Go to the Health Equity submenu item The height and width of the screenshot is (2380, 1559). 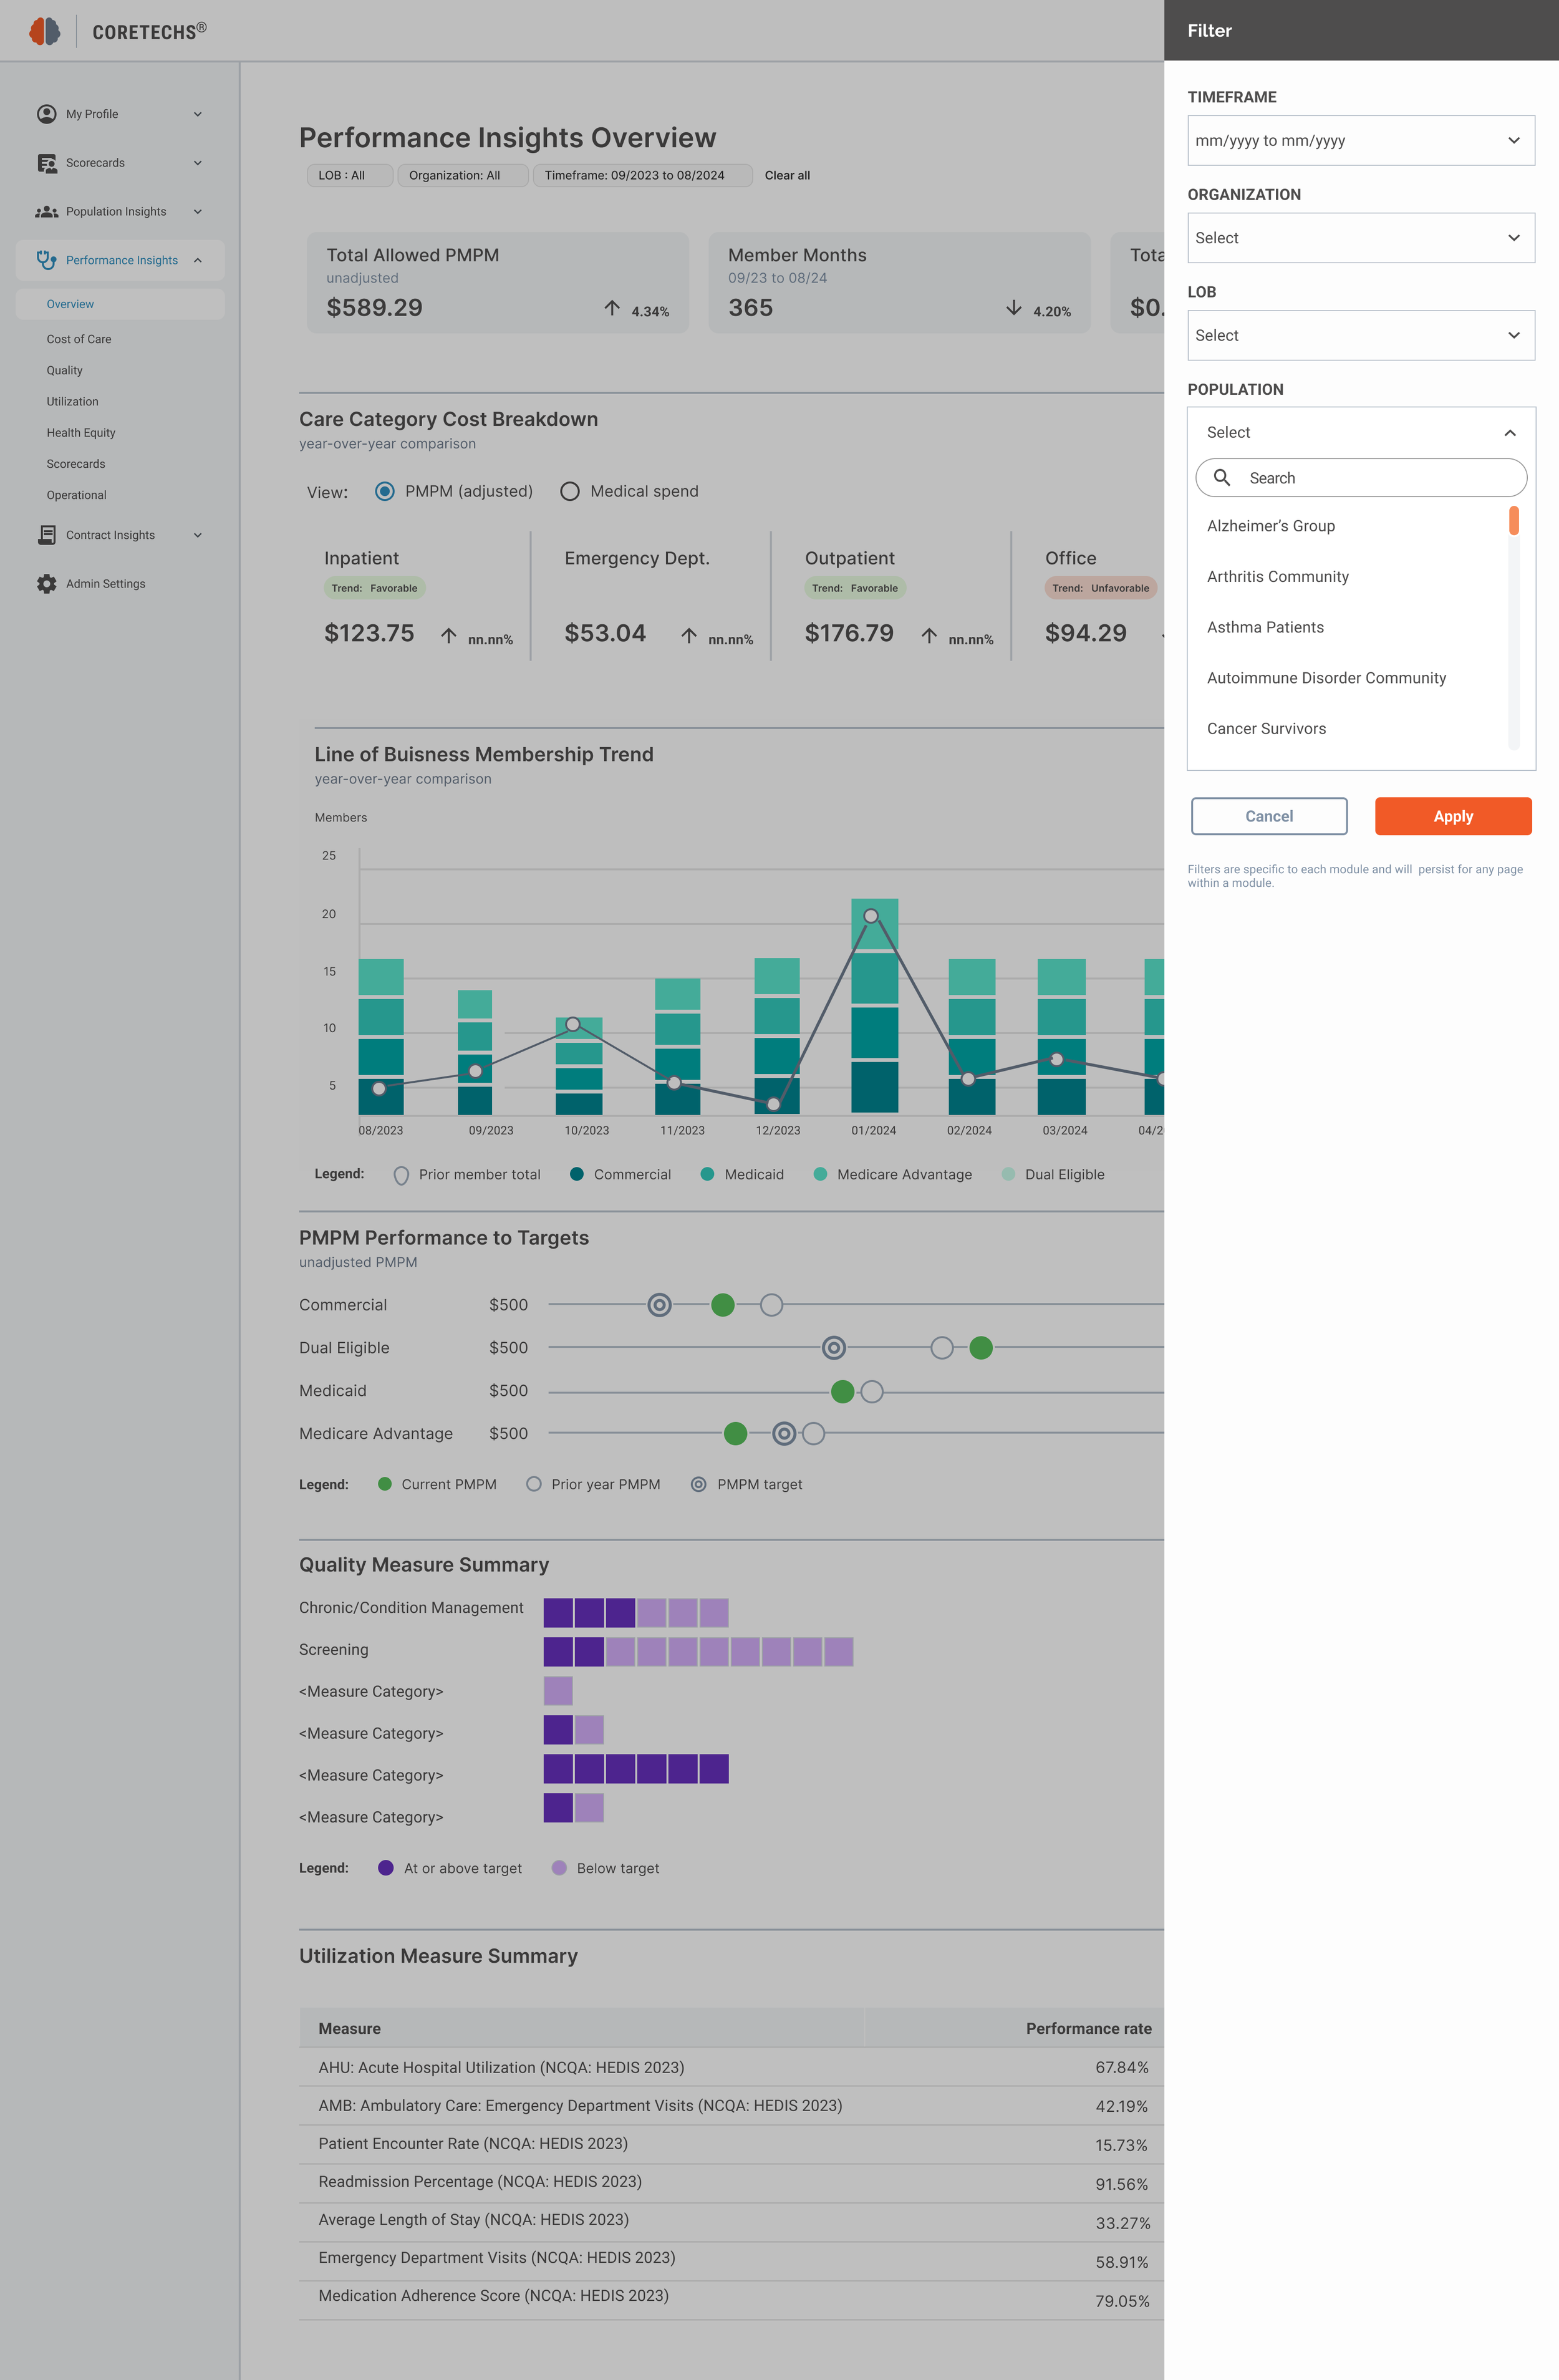81,433
